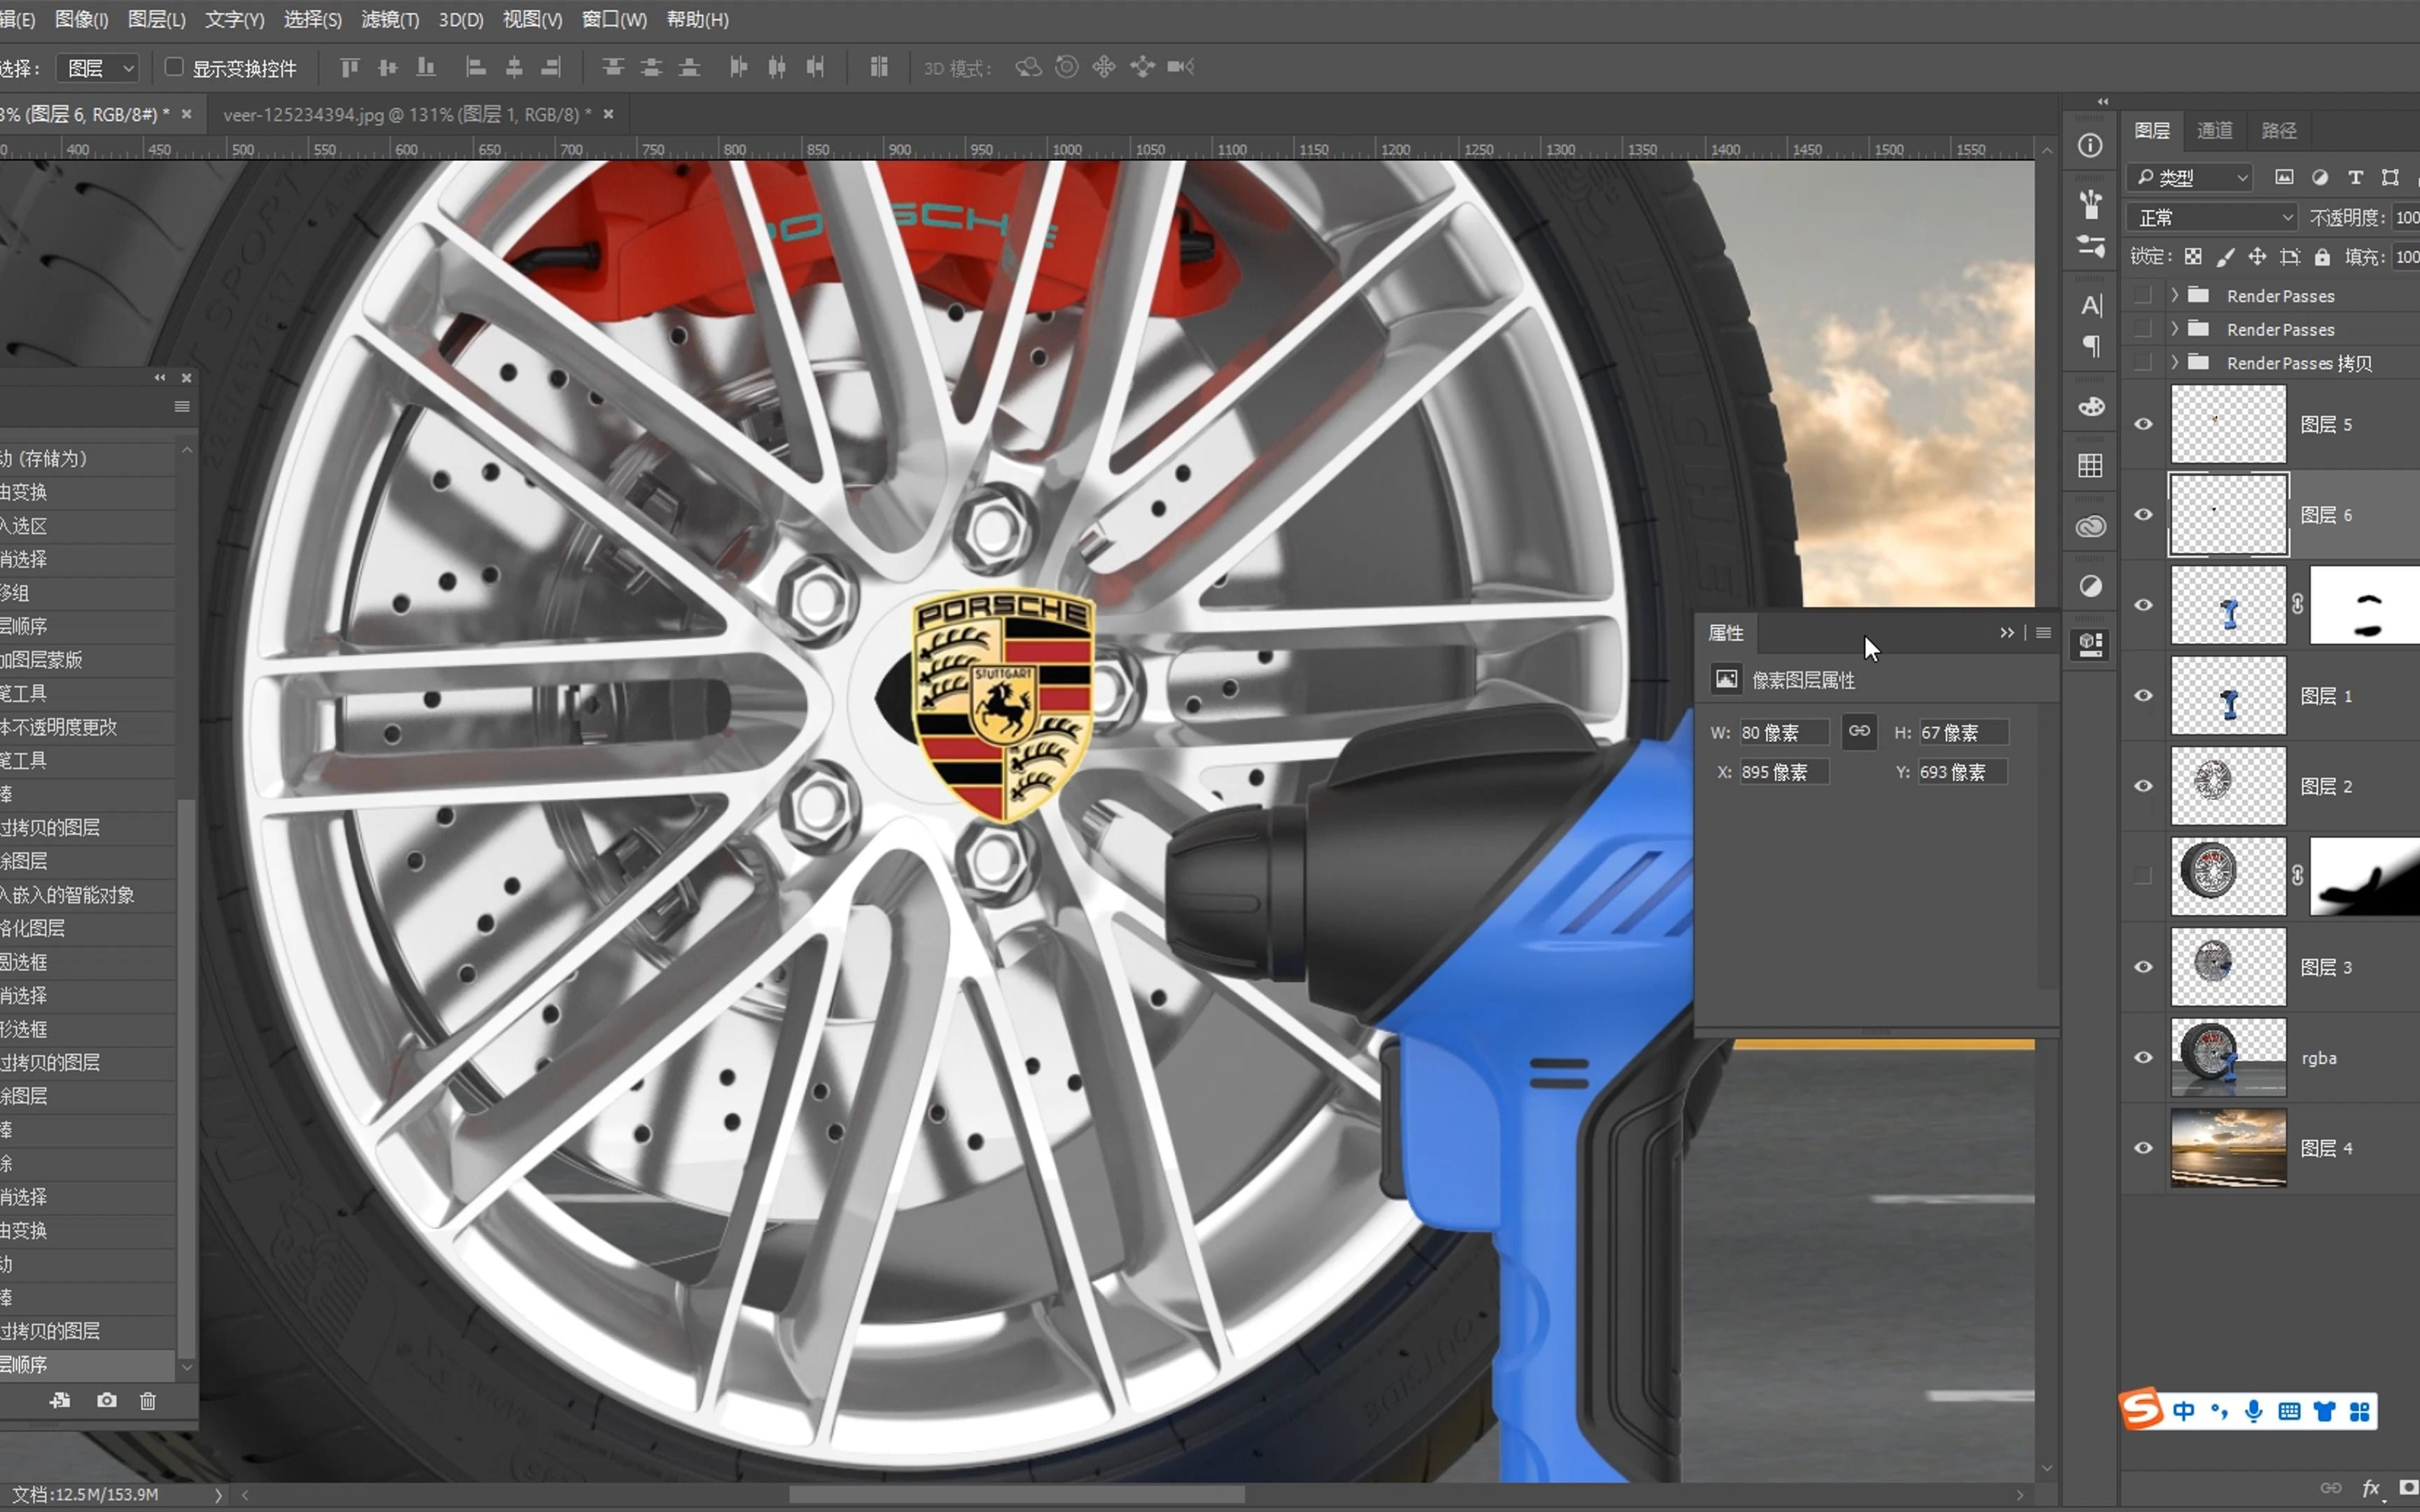The width and height of the screenshot is (2420, 1512).
Task: Open the 图像(I) menu
Action: coord(81,19)
